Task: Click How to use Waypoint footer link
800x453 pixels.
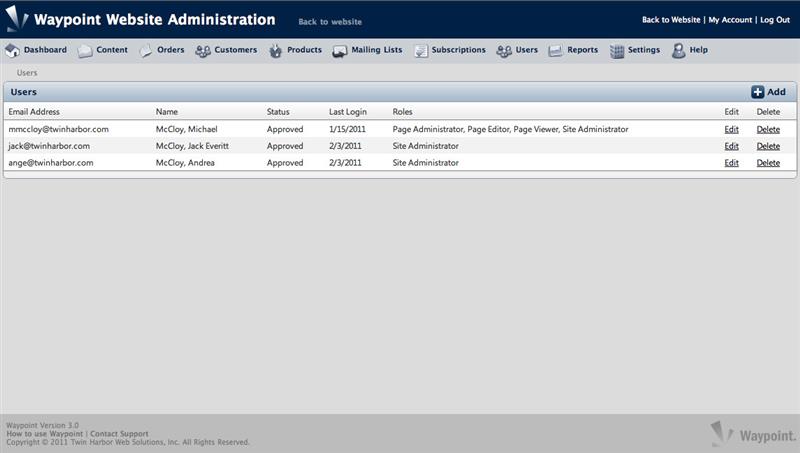Action: click(44, 434)
